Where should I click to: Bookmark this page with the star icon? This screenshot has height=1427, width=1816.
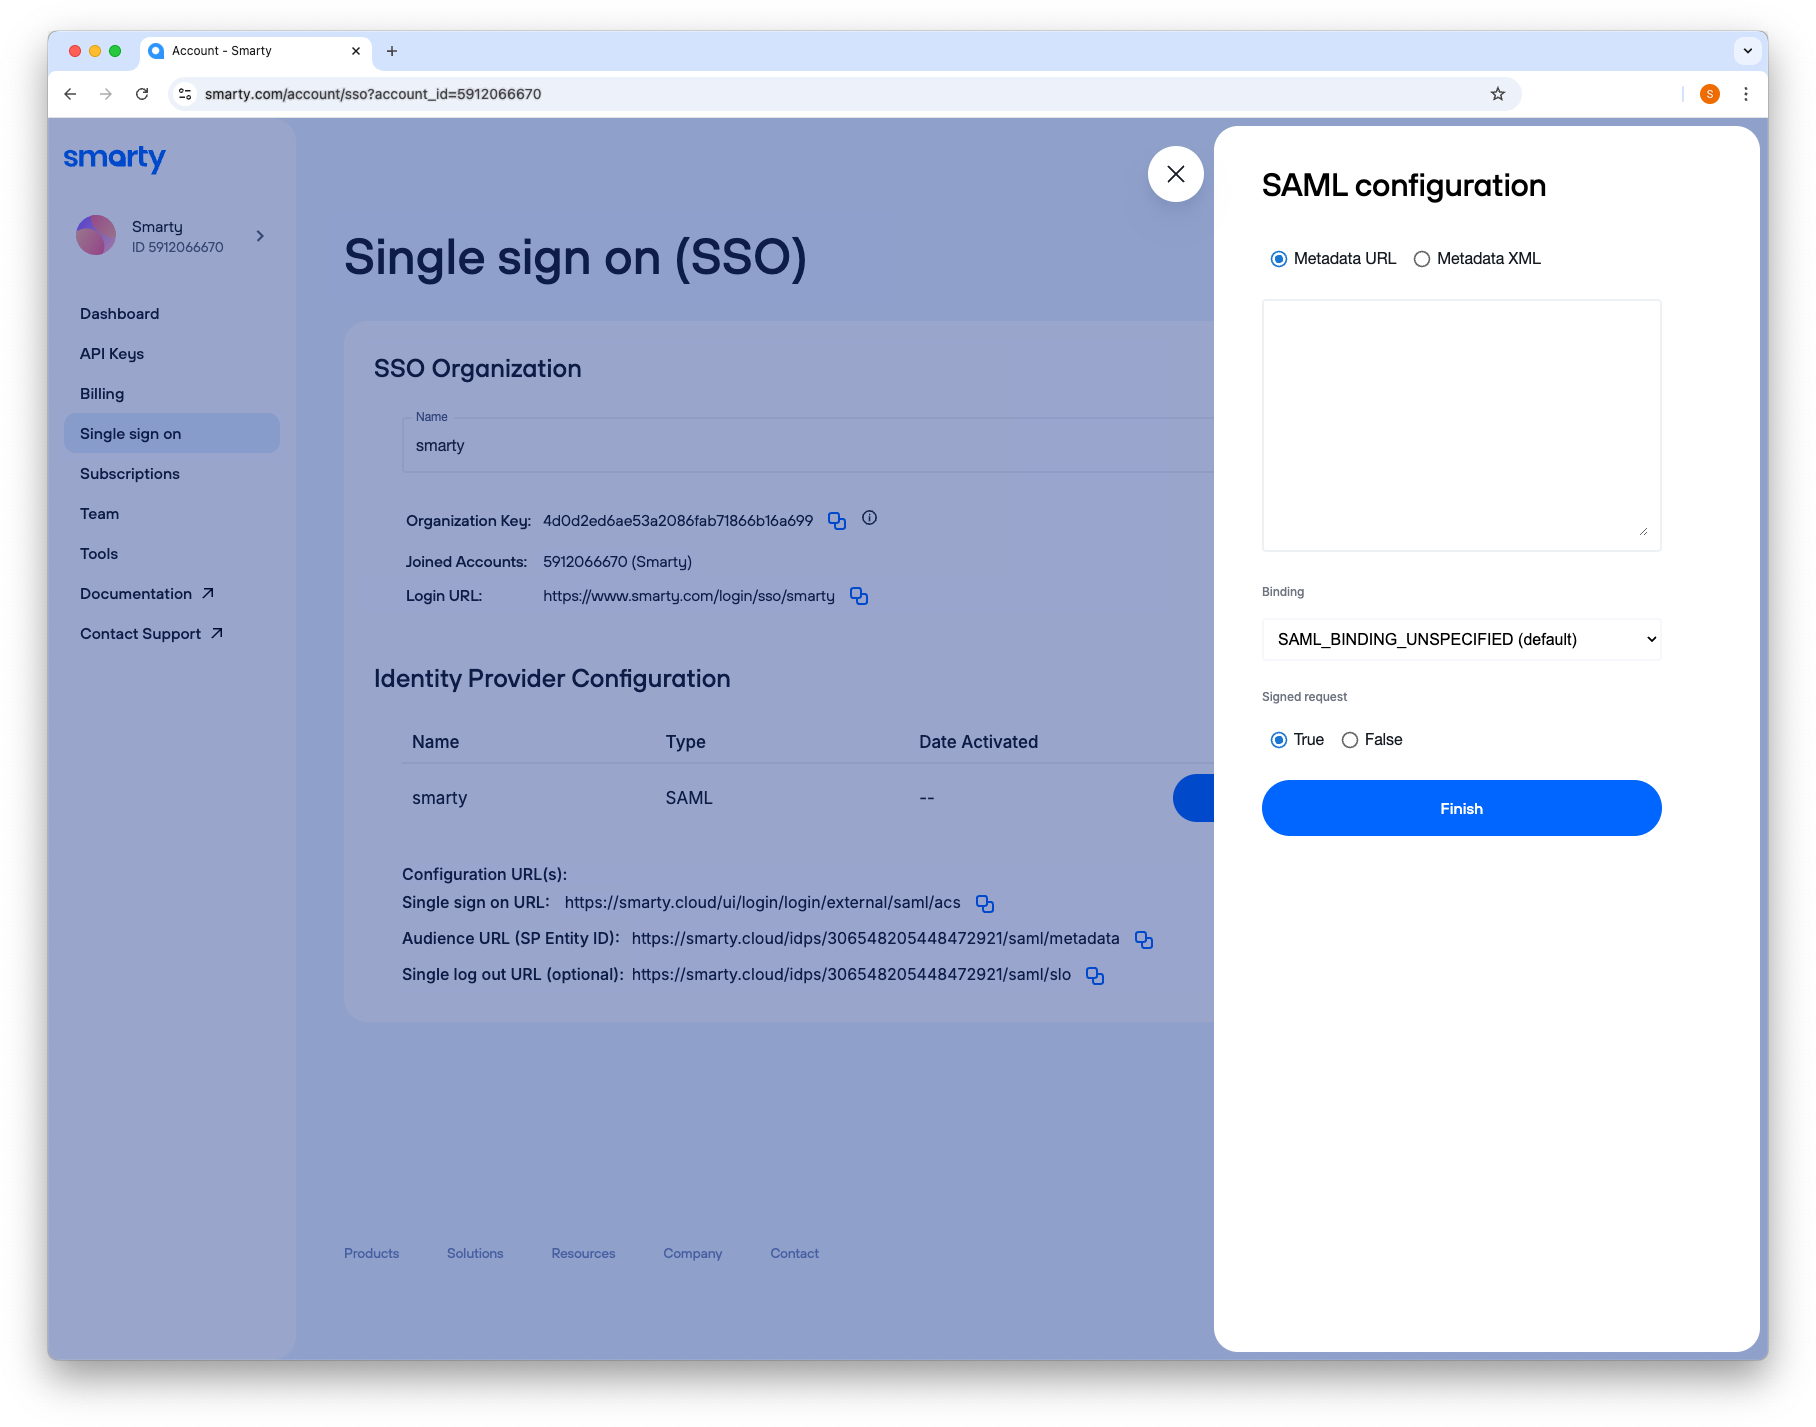pyautogui.click(x=1497, y=94)
